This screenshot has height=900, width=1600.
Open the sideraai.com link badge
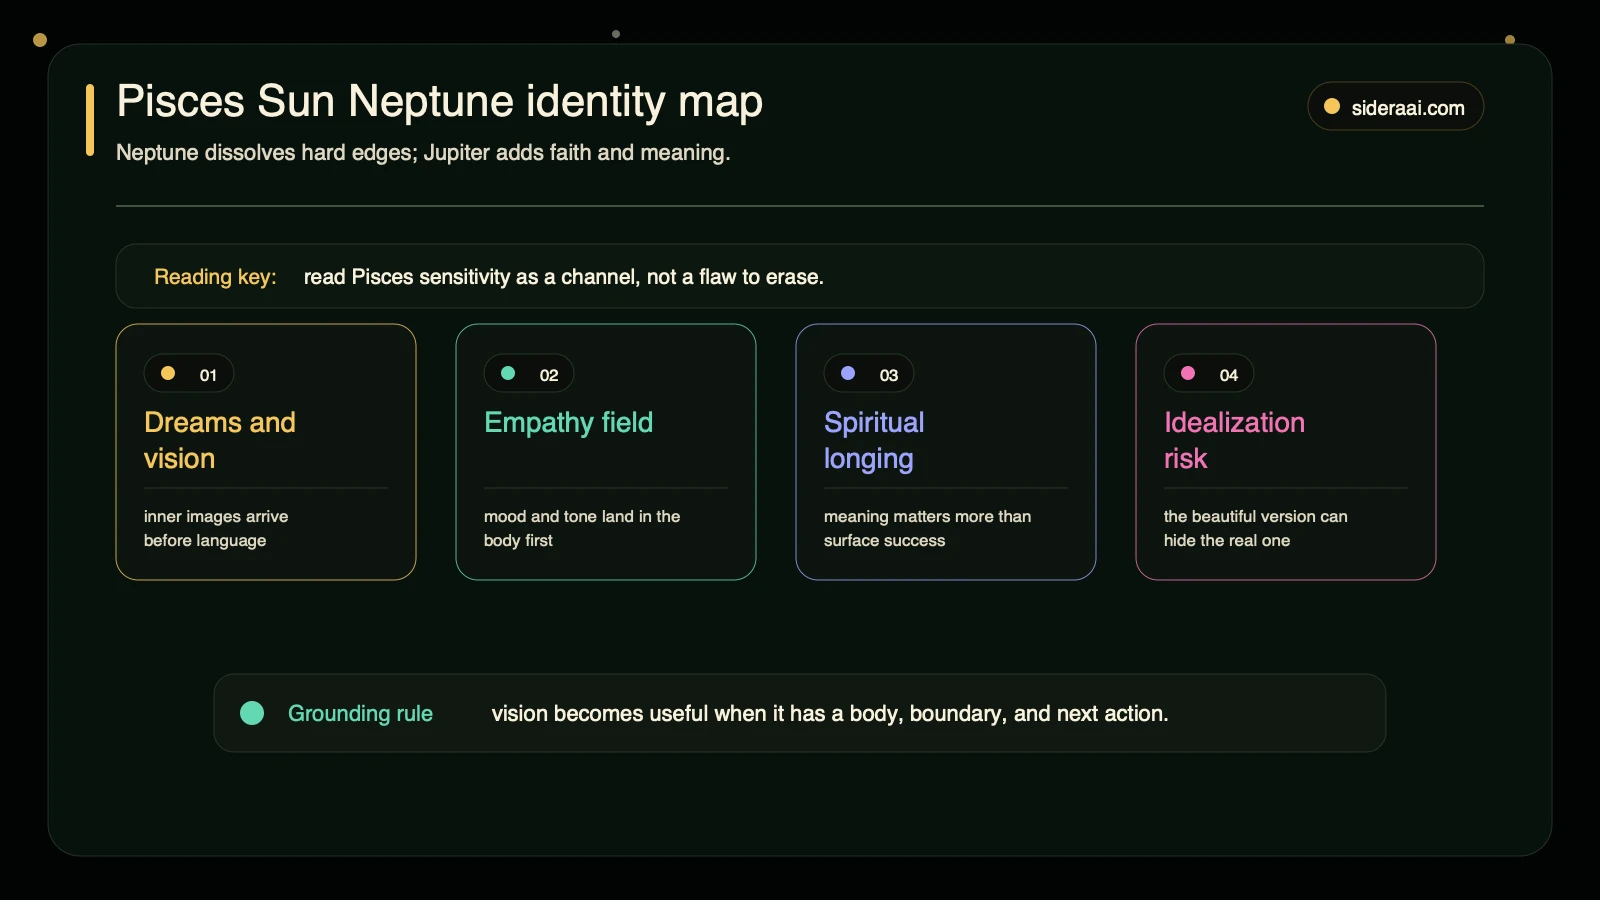point(1395,106)
